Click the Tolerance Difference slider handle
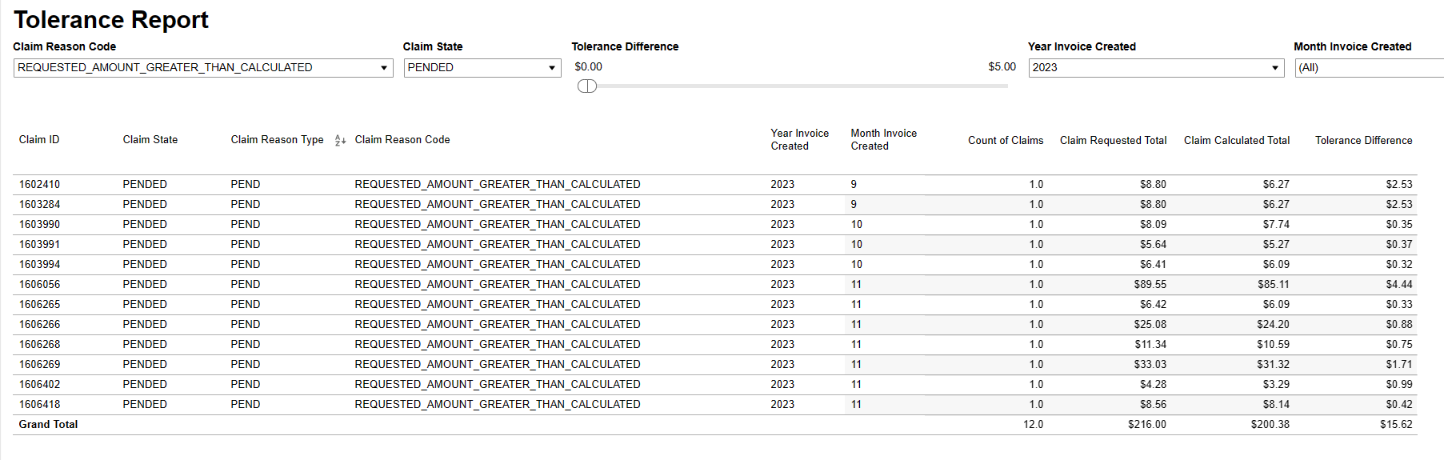1444x460 pixels. point(587,86)
